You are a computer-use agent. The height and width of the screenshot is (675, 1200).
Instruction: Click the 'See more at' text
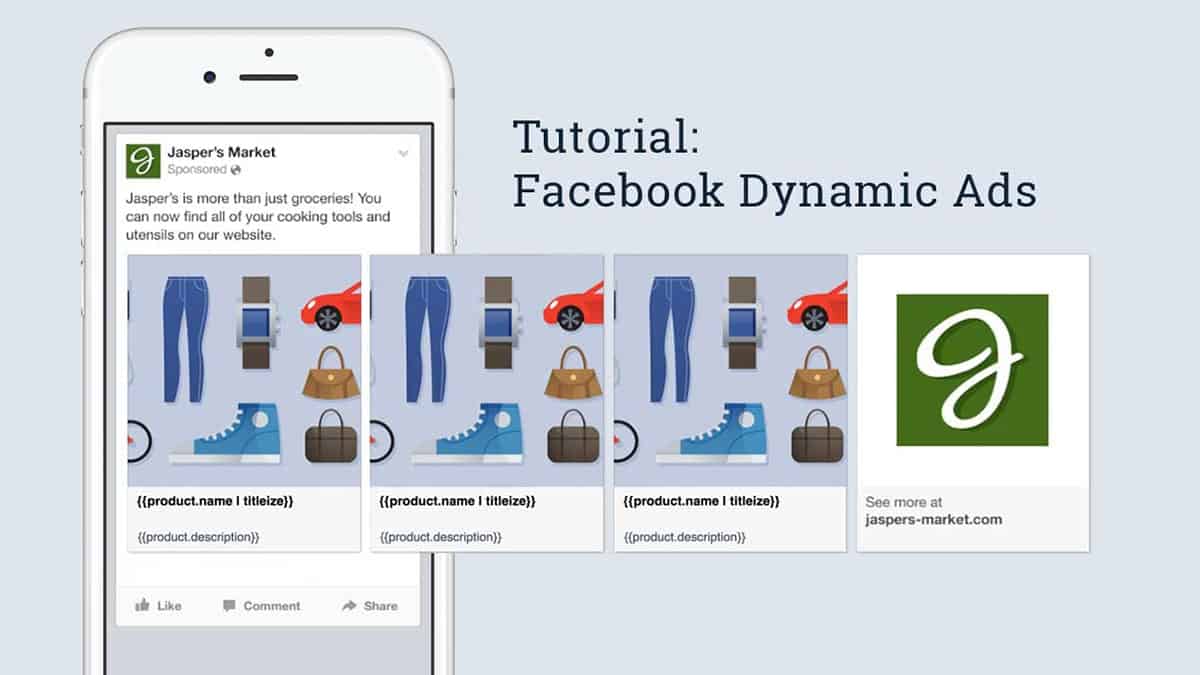point(904,502)
